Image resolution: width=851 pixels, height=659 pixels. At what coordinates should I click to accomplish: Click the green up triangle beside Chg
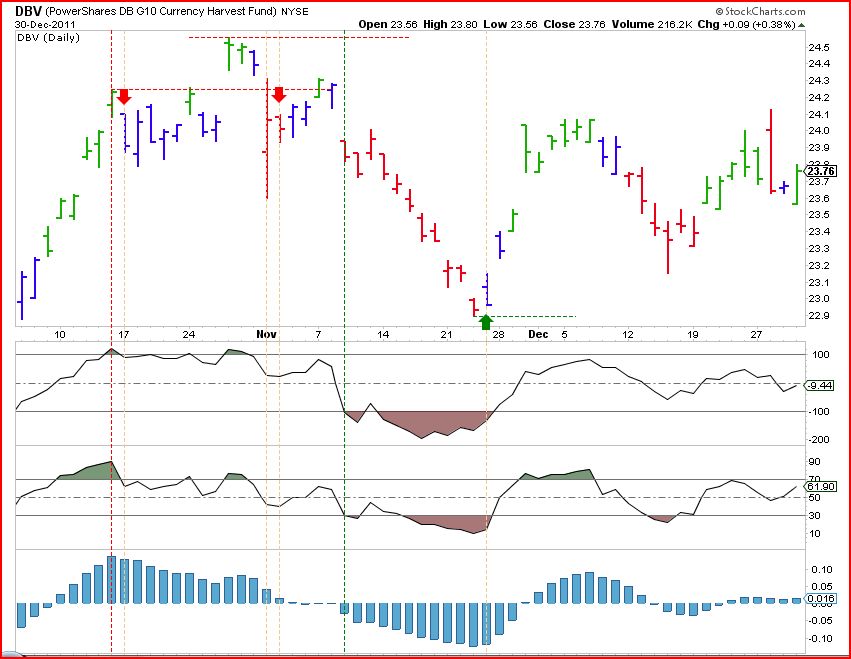(802, 25)
